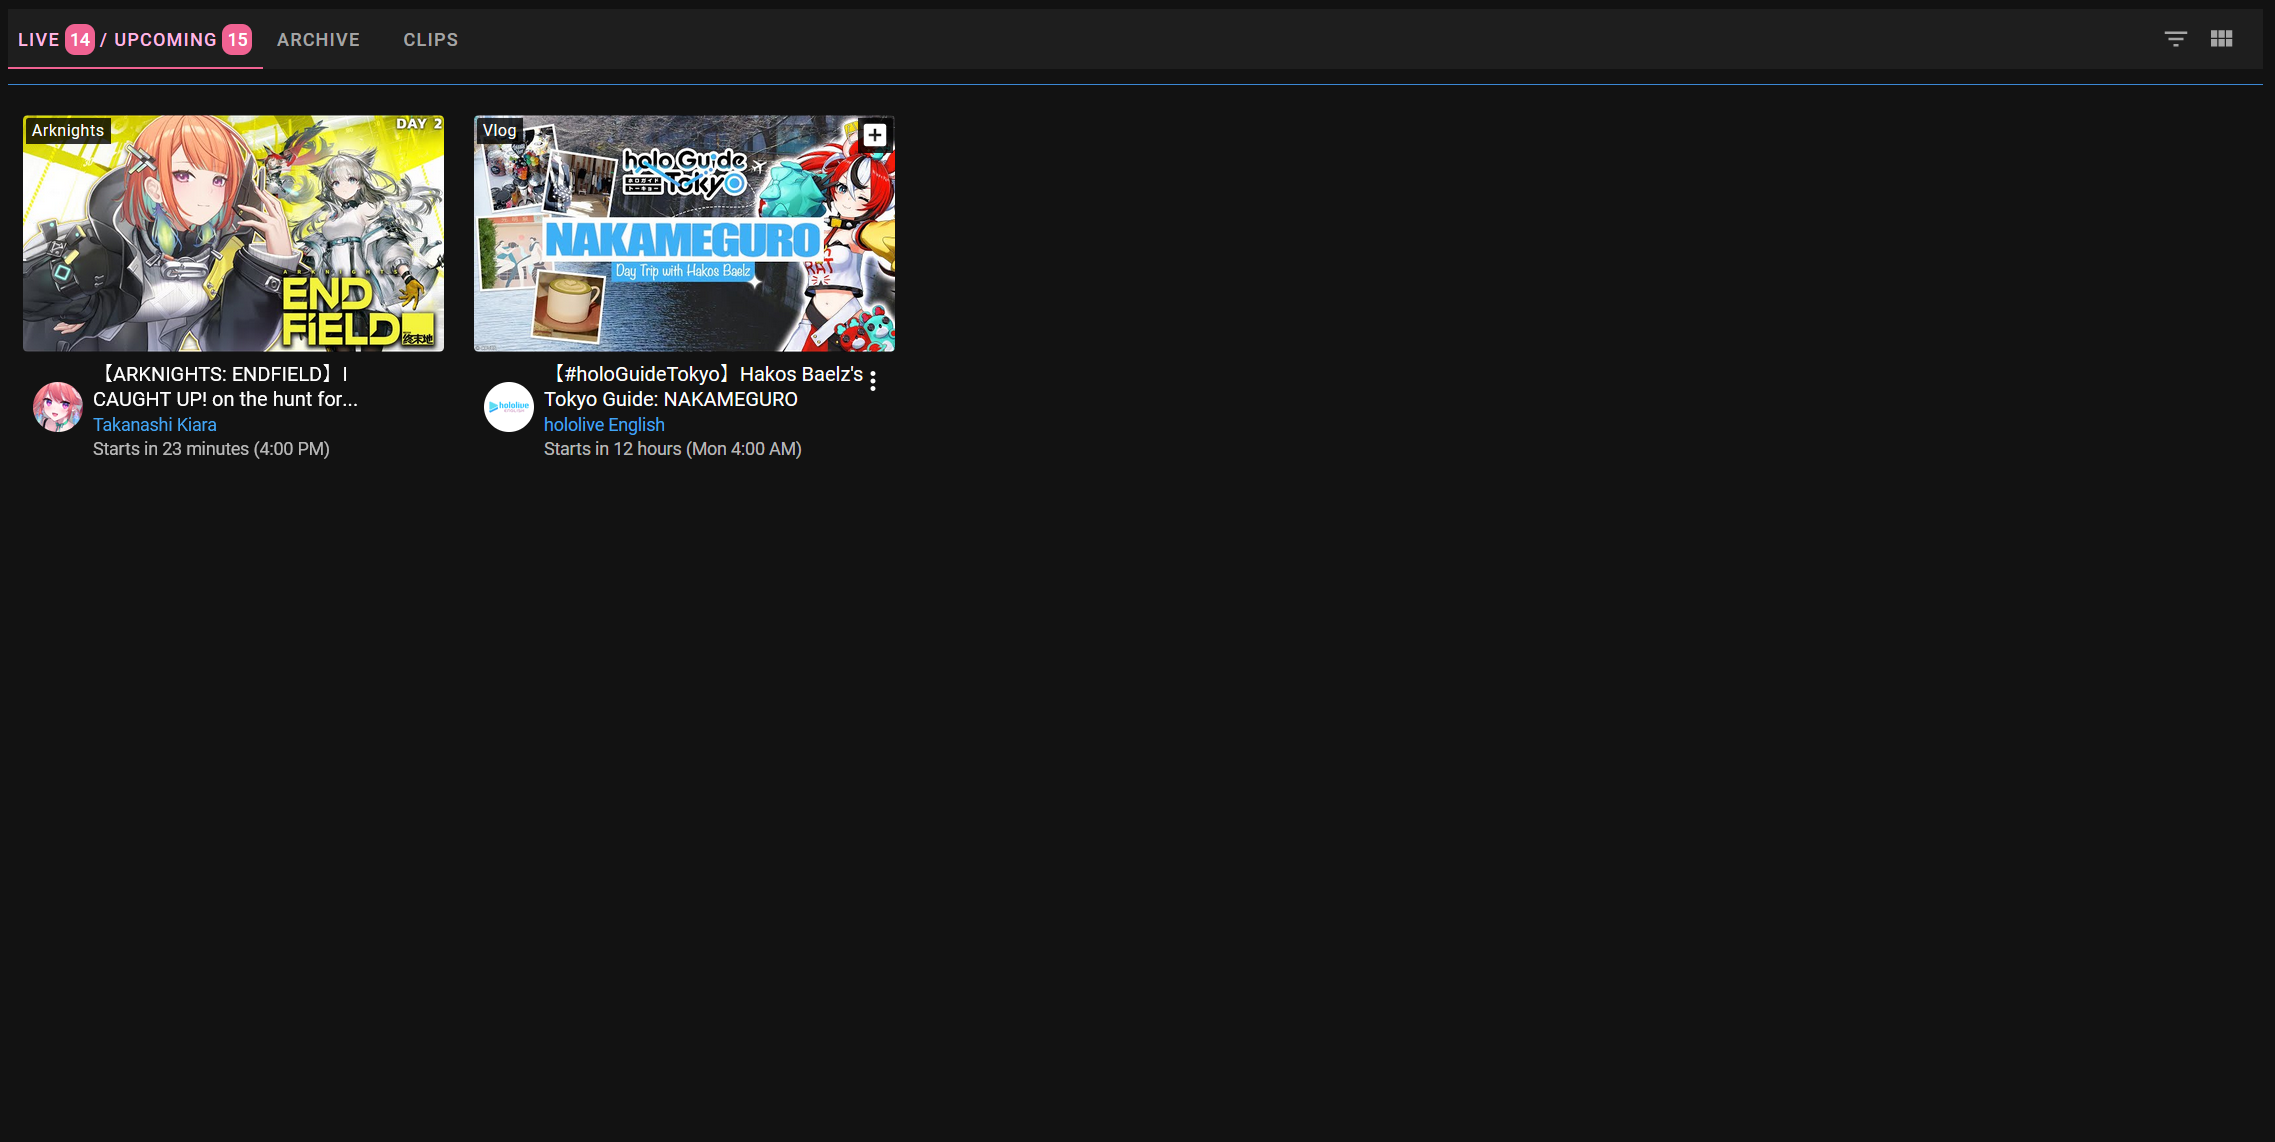Switch layout with the grid view icon
This screenshot has height=1142, width=2275.
2221,39
